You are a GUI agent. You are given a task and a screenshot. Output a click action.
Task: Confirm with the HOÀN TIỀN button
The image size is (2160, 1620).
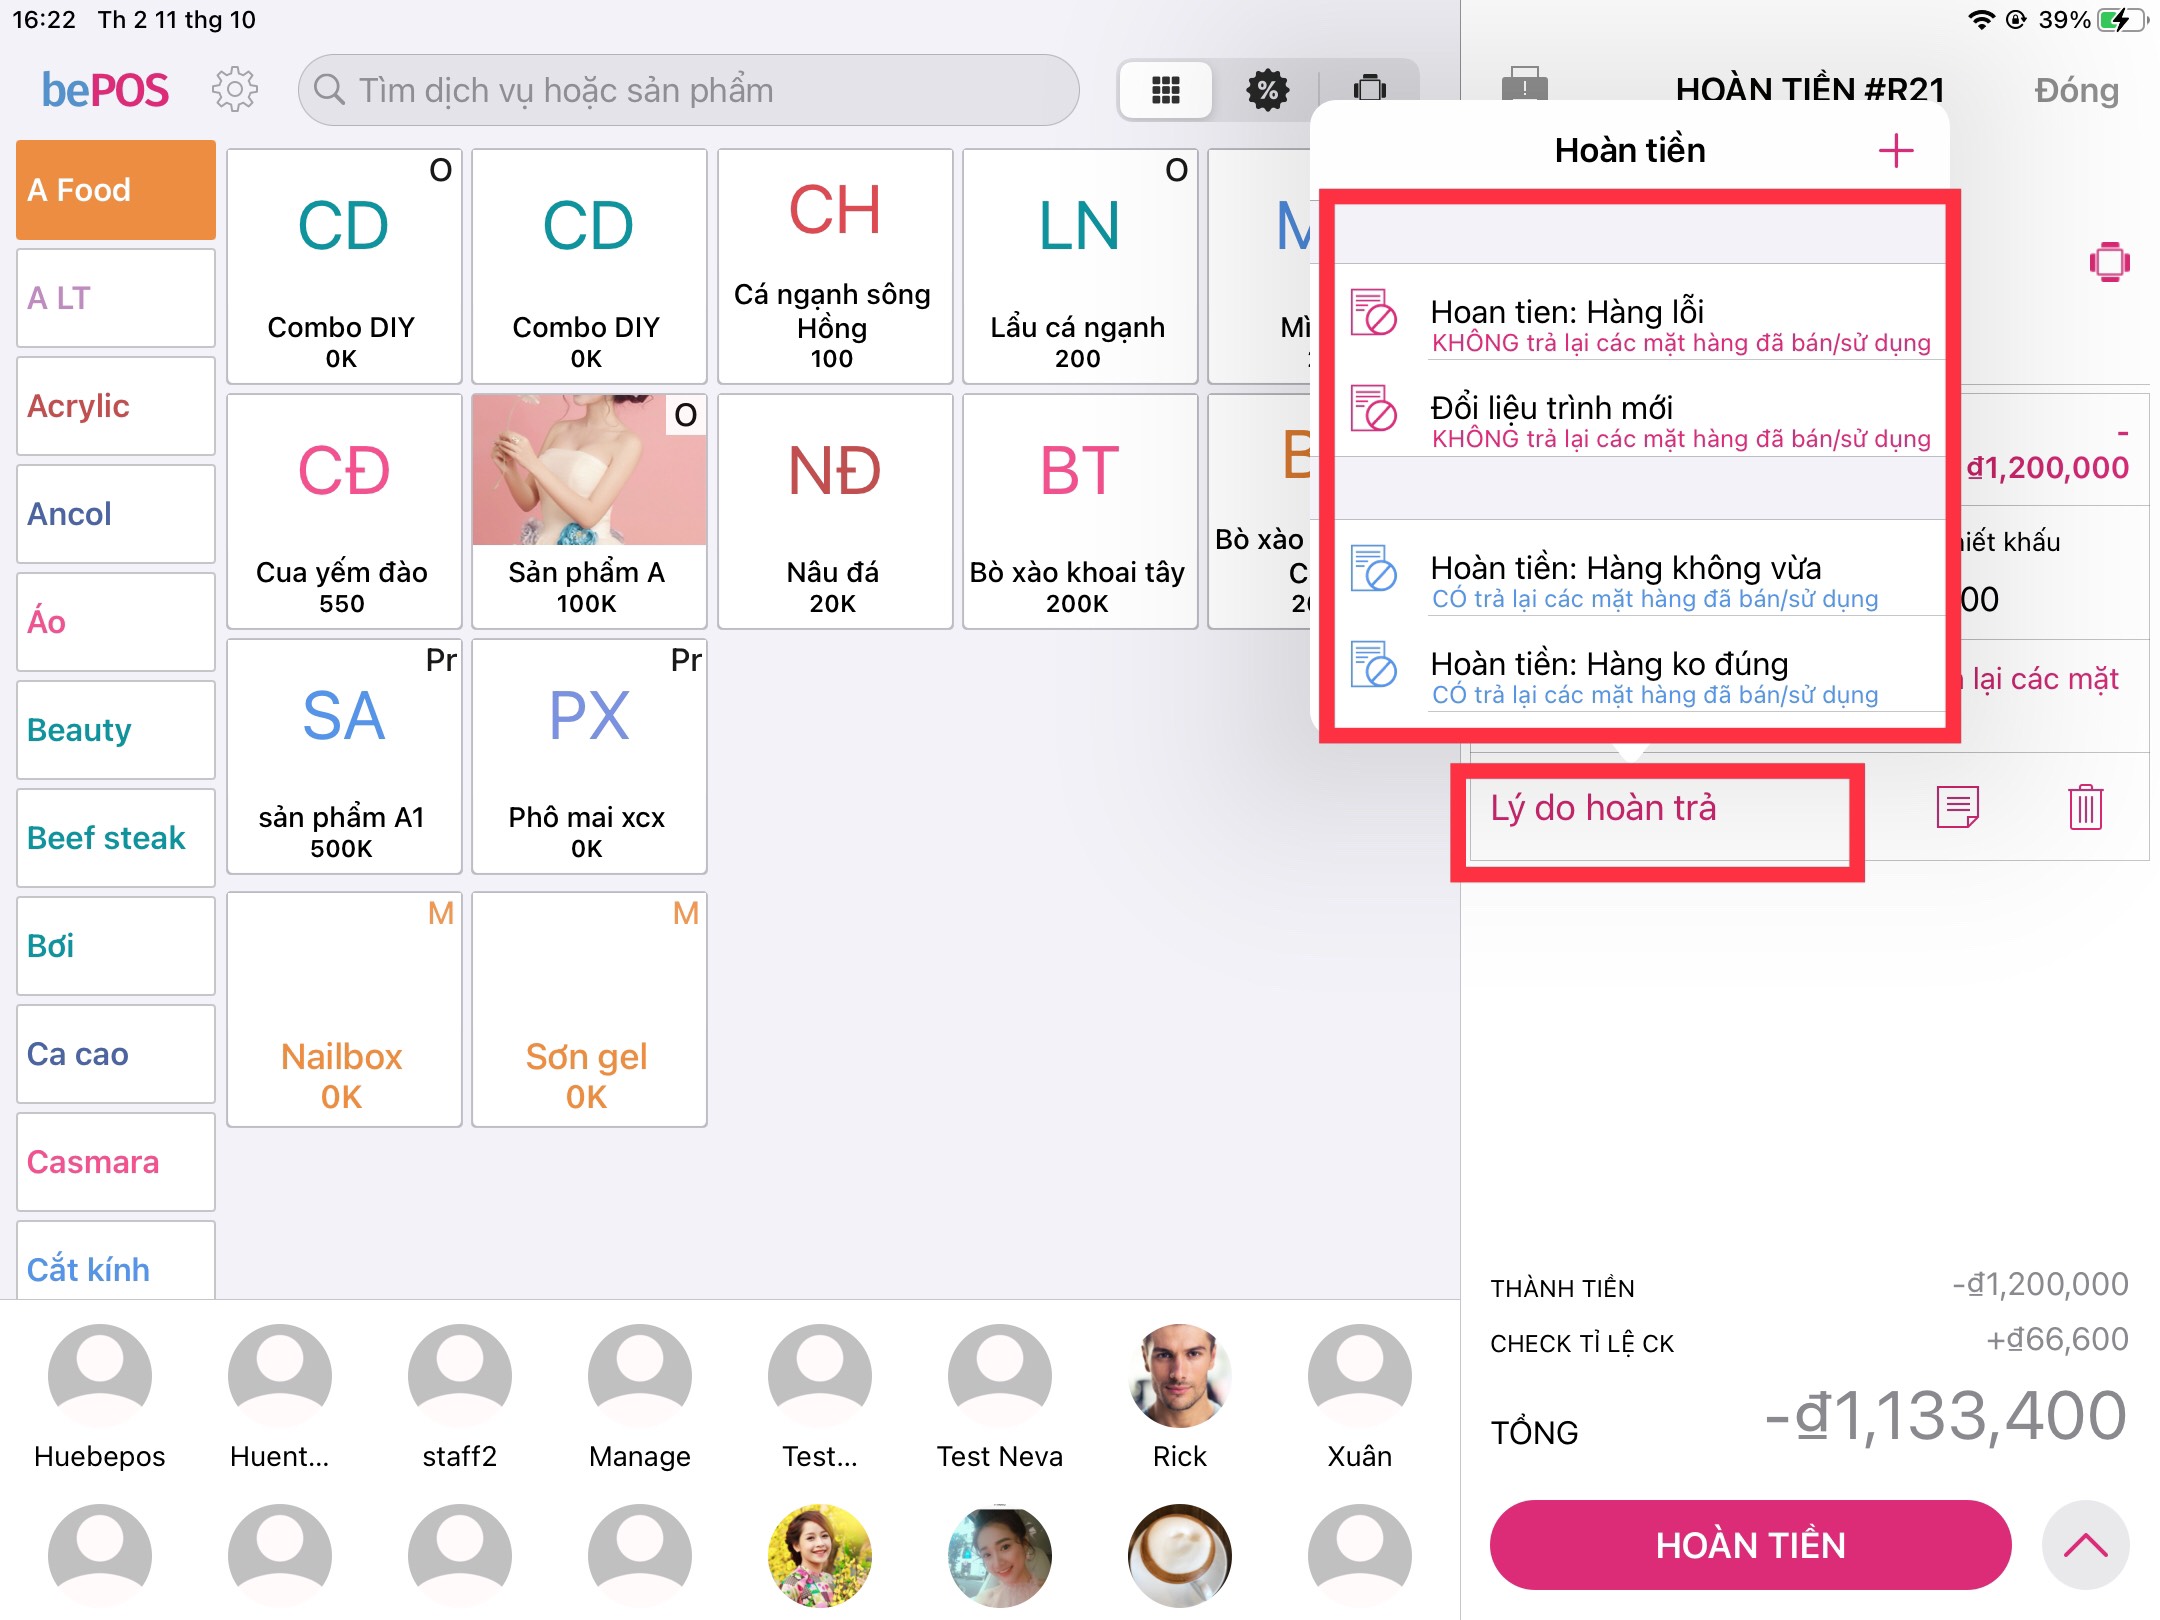tap(1750, 1545)
